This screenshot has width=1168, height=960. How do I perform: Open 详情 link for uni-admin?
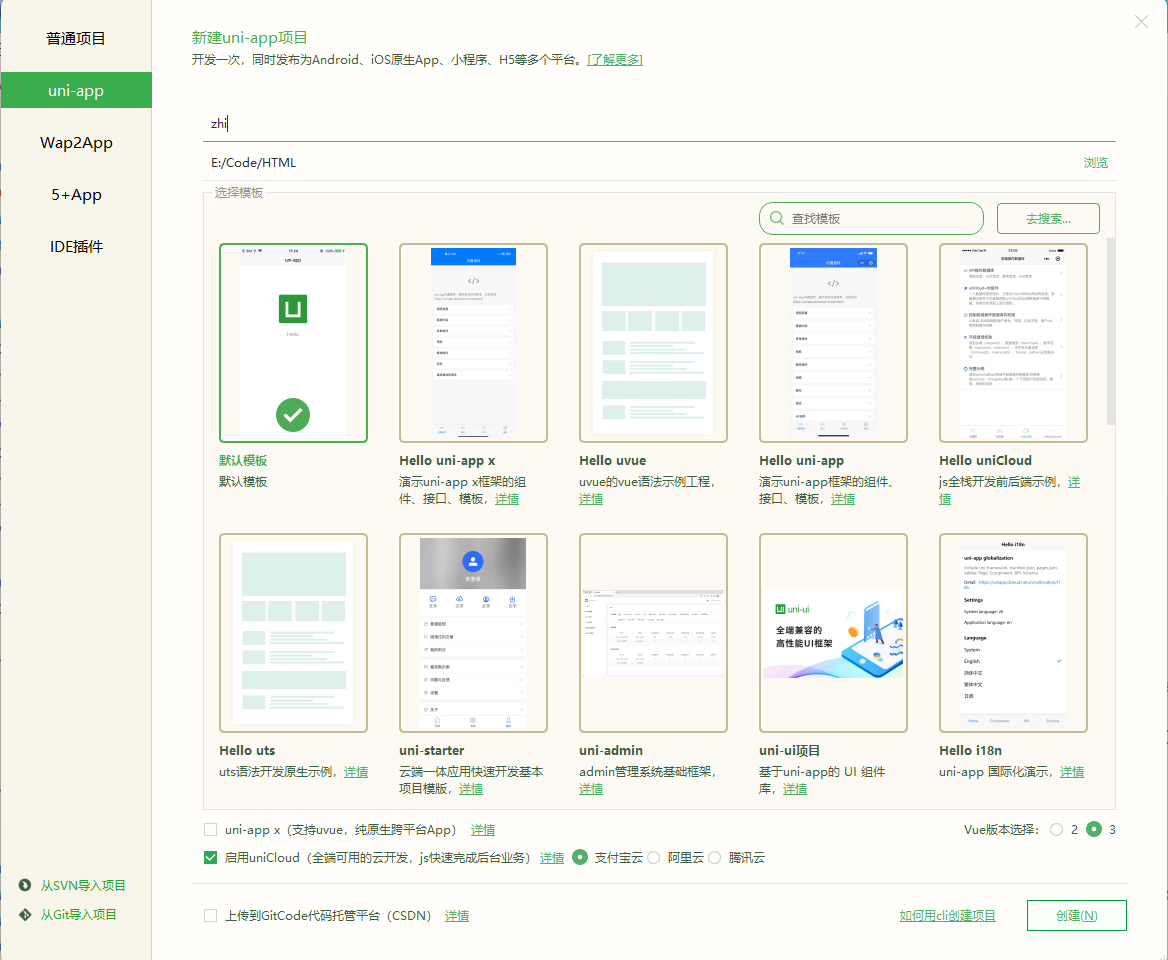pyautogui.click(x=591, y=789)
